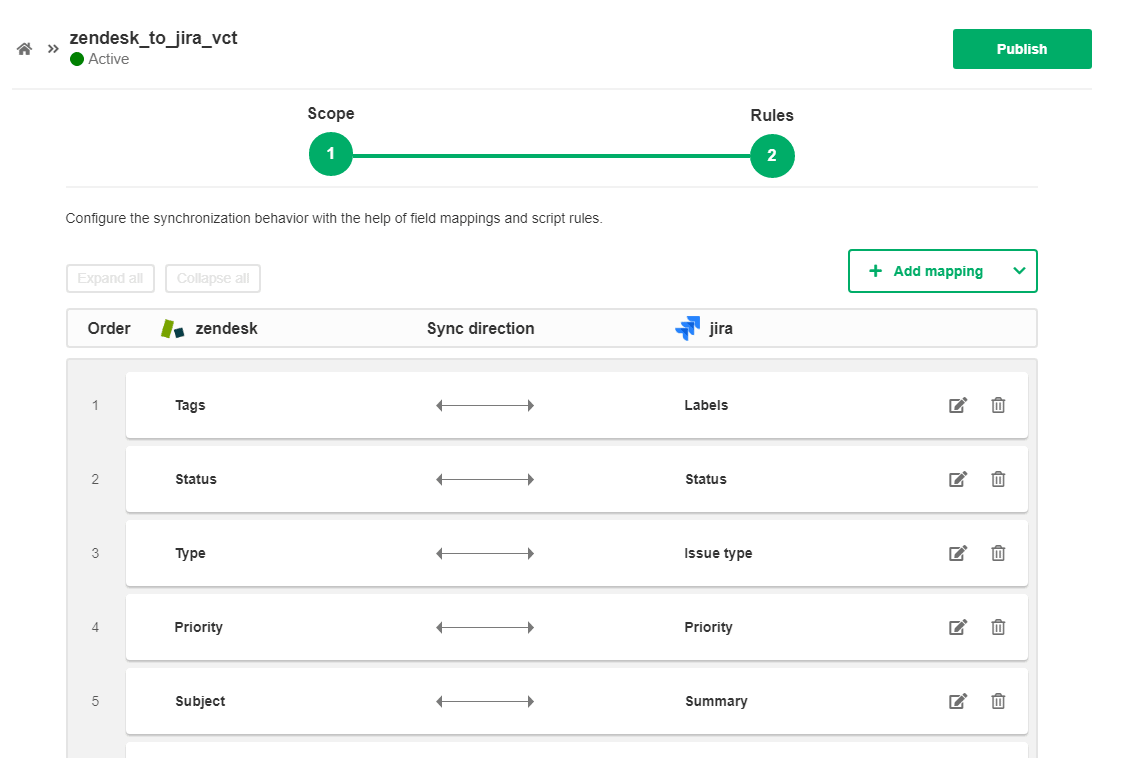
Task: Click the Rules step label
Action: tap(772, 115)
